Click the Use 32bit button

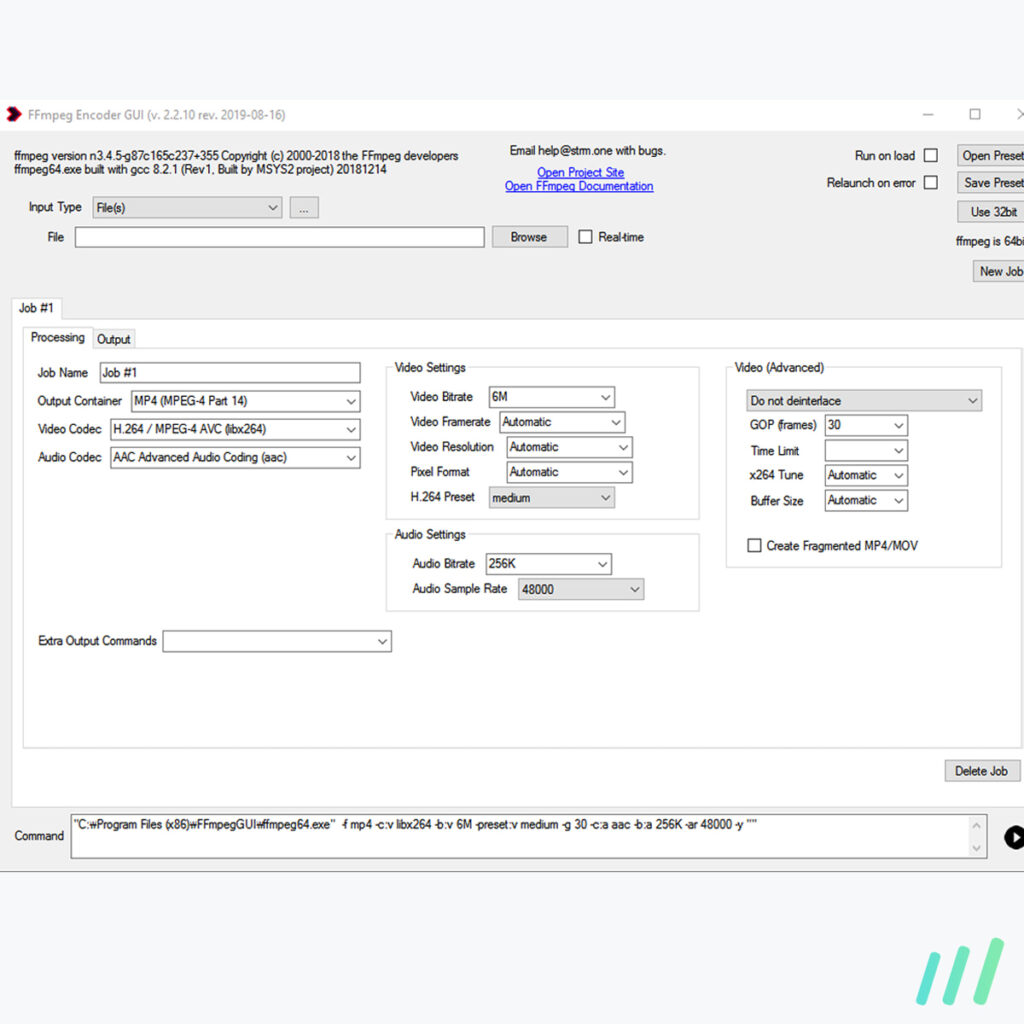[991, 212]
